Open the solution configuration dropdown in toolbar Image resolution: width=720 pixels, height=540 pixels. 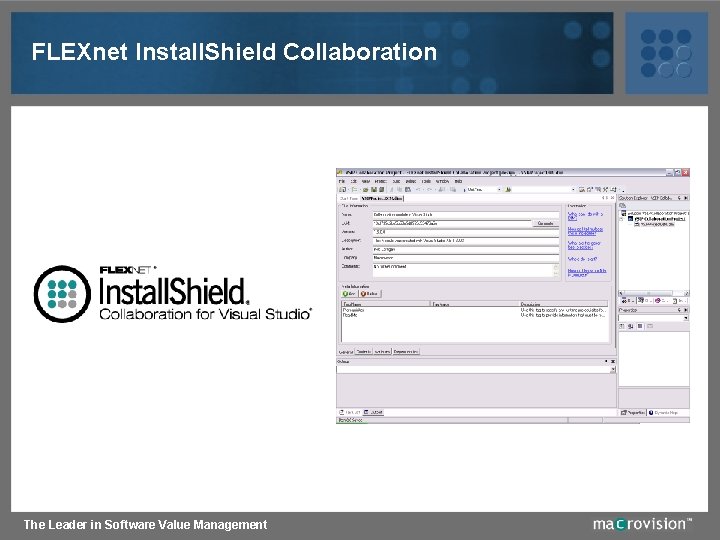499,190
